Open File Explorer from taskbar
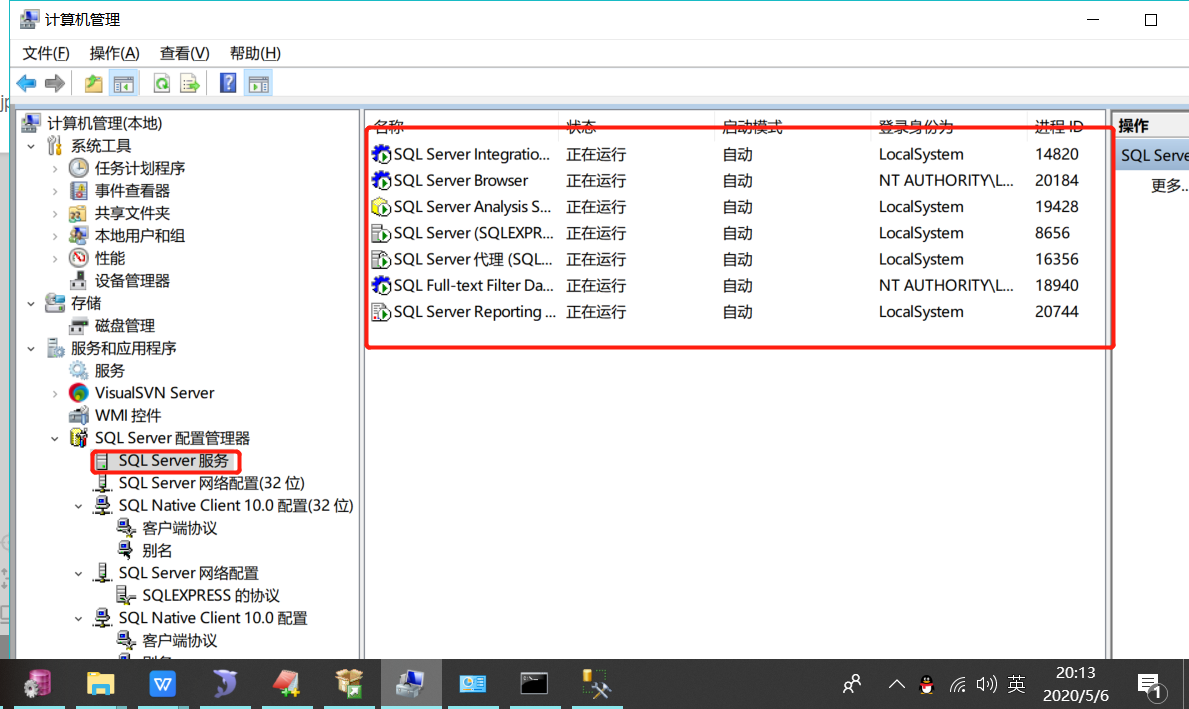The width and height of the screenshot is (1189, 709). pyautogui.click(x=100, y=684)
